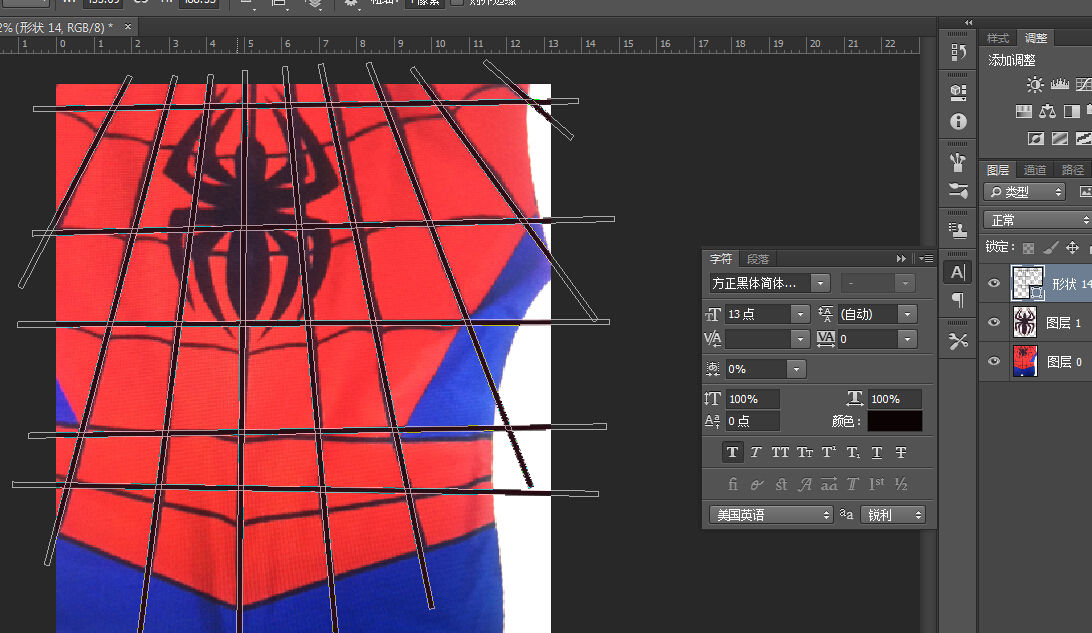Open the Brush Presets panel icon

coord(958,191)
